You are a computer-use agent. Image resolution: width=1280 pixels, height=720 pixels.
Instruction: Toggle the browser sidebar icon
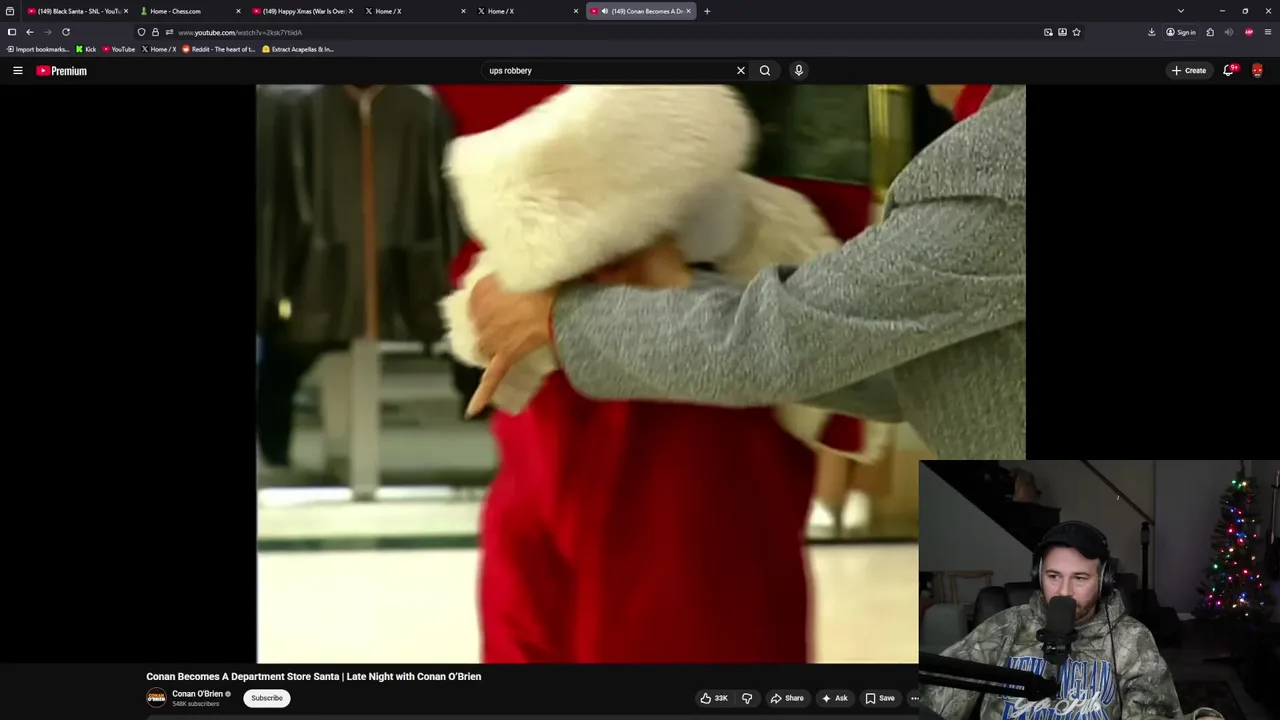(11, 32)
